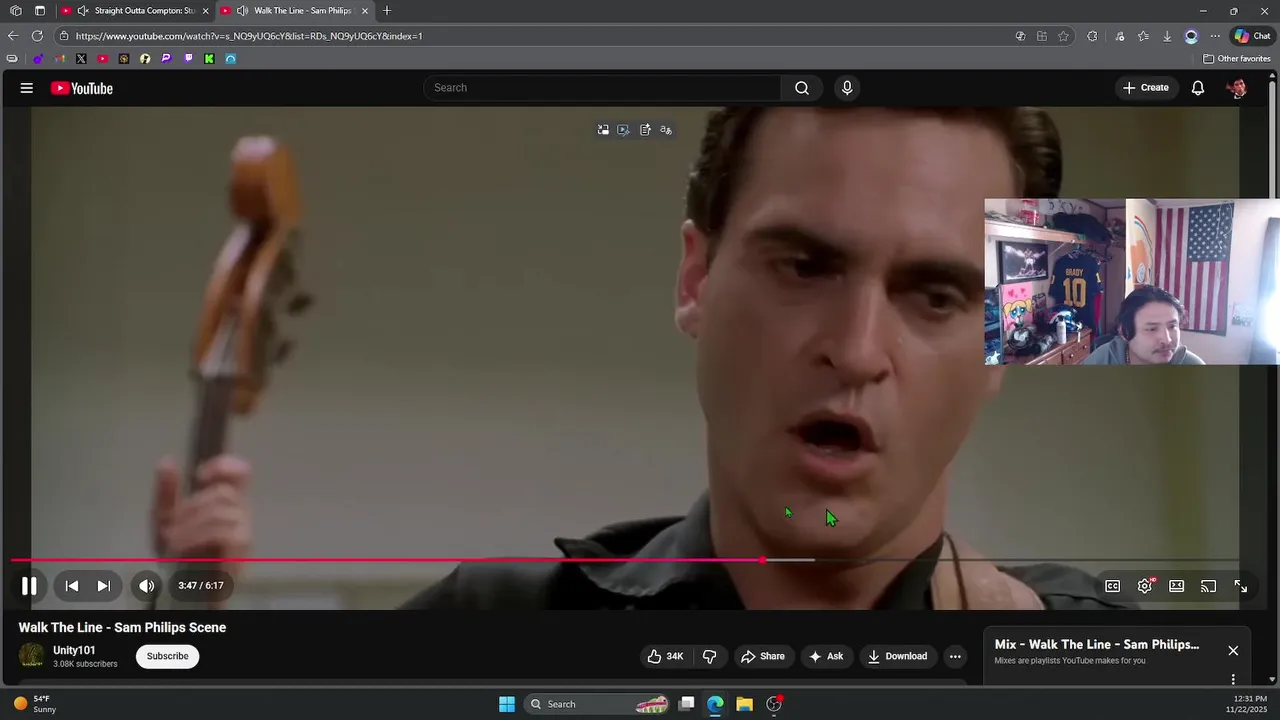Image resolution: width=1280 pixels, height=720 pixels.
Task: Mute the video with the player volume icon
Action: (x=147, y=586)
